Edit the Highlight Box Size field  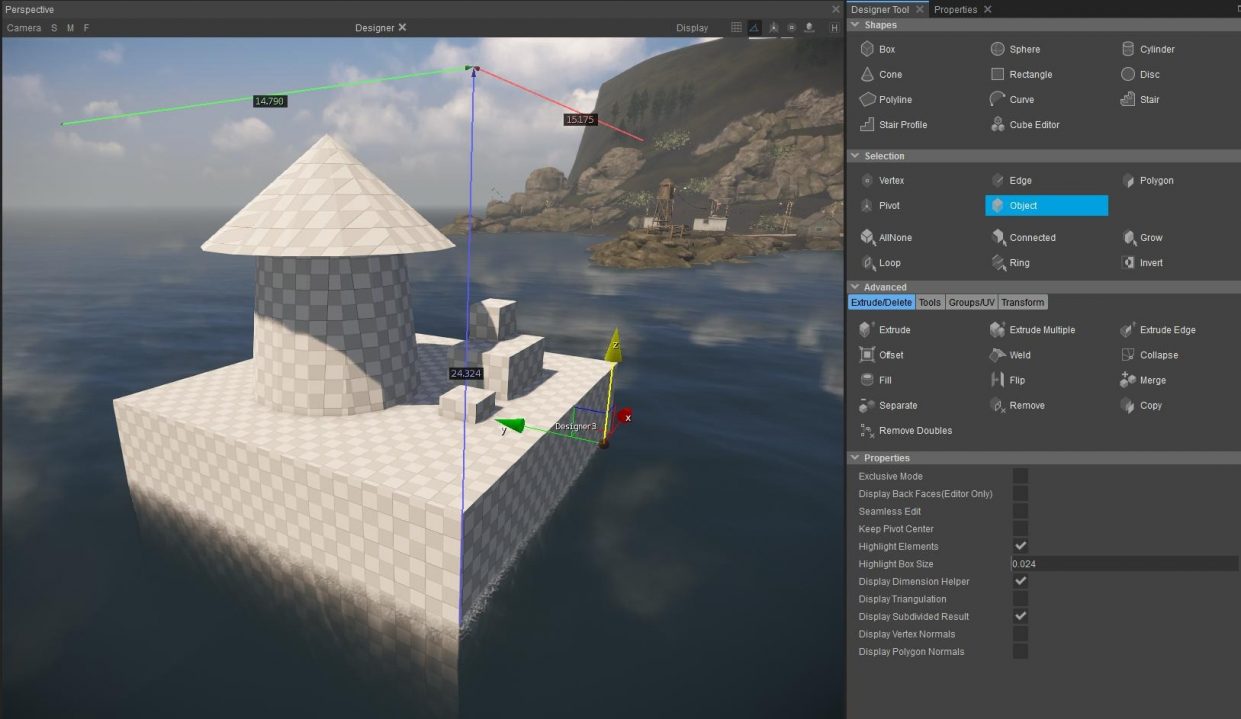click(1125, 564)
